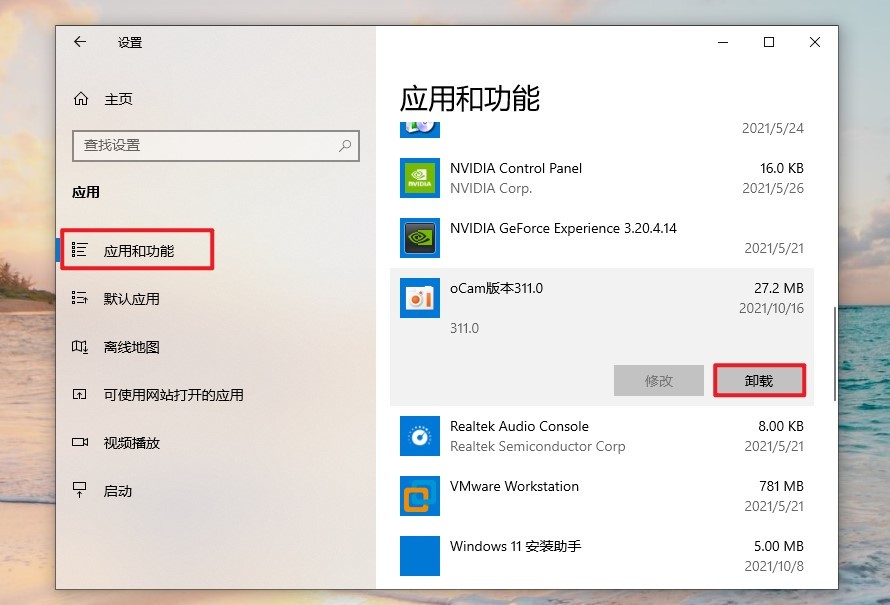Click the NVIDIA Corp. publisher text

click(491, 188)
